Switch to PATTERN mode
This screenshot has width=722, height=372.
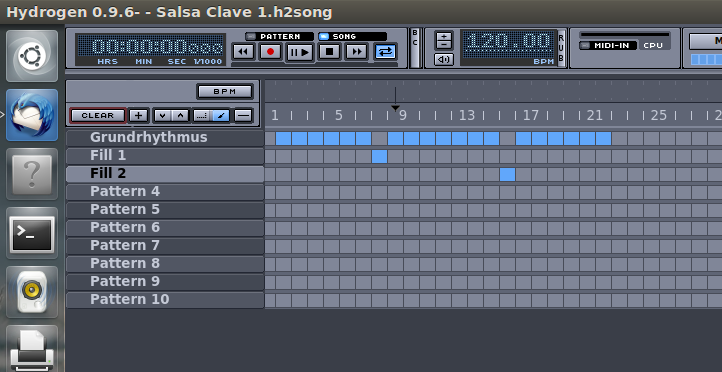click(279, 36)
